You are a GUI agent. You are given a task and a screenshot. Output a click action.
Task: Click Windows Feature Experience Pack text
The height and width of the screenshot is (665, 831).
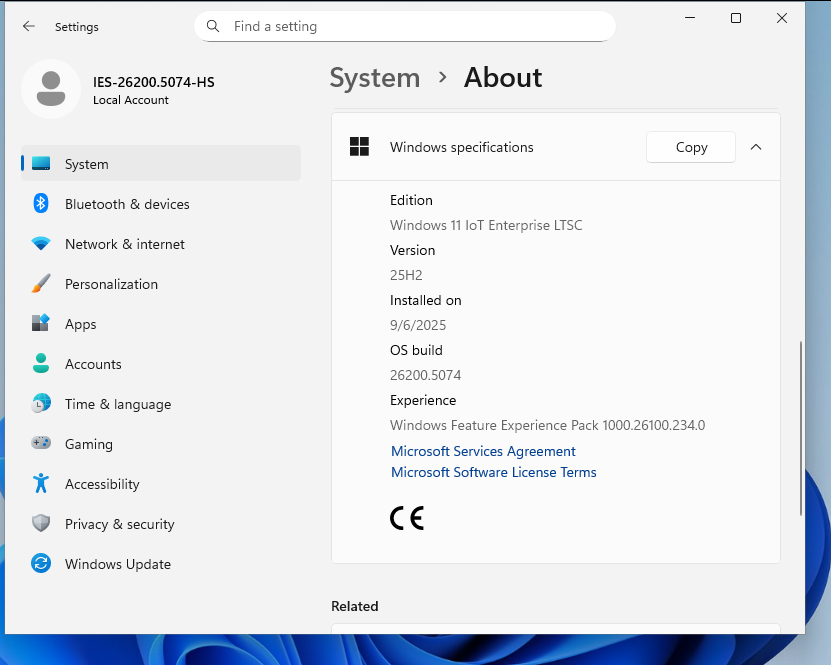point(547,425)
